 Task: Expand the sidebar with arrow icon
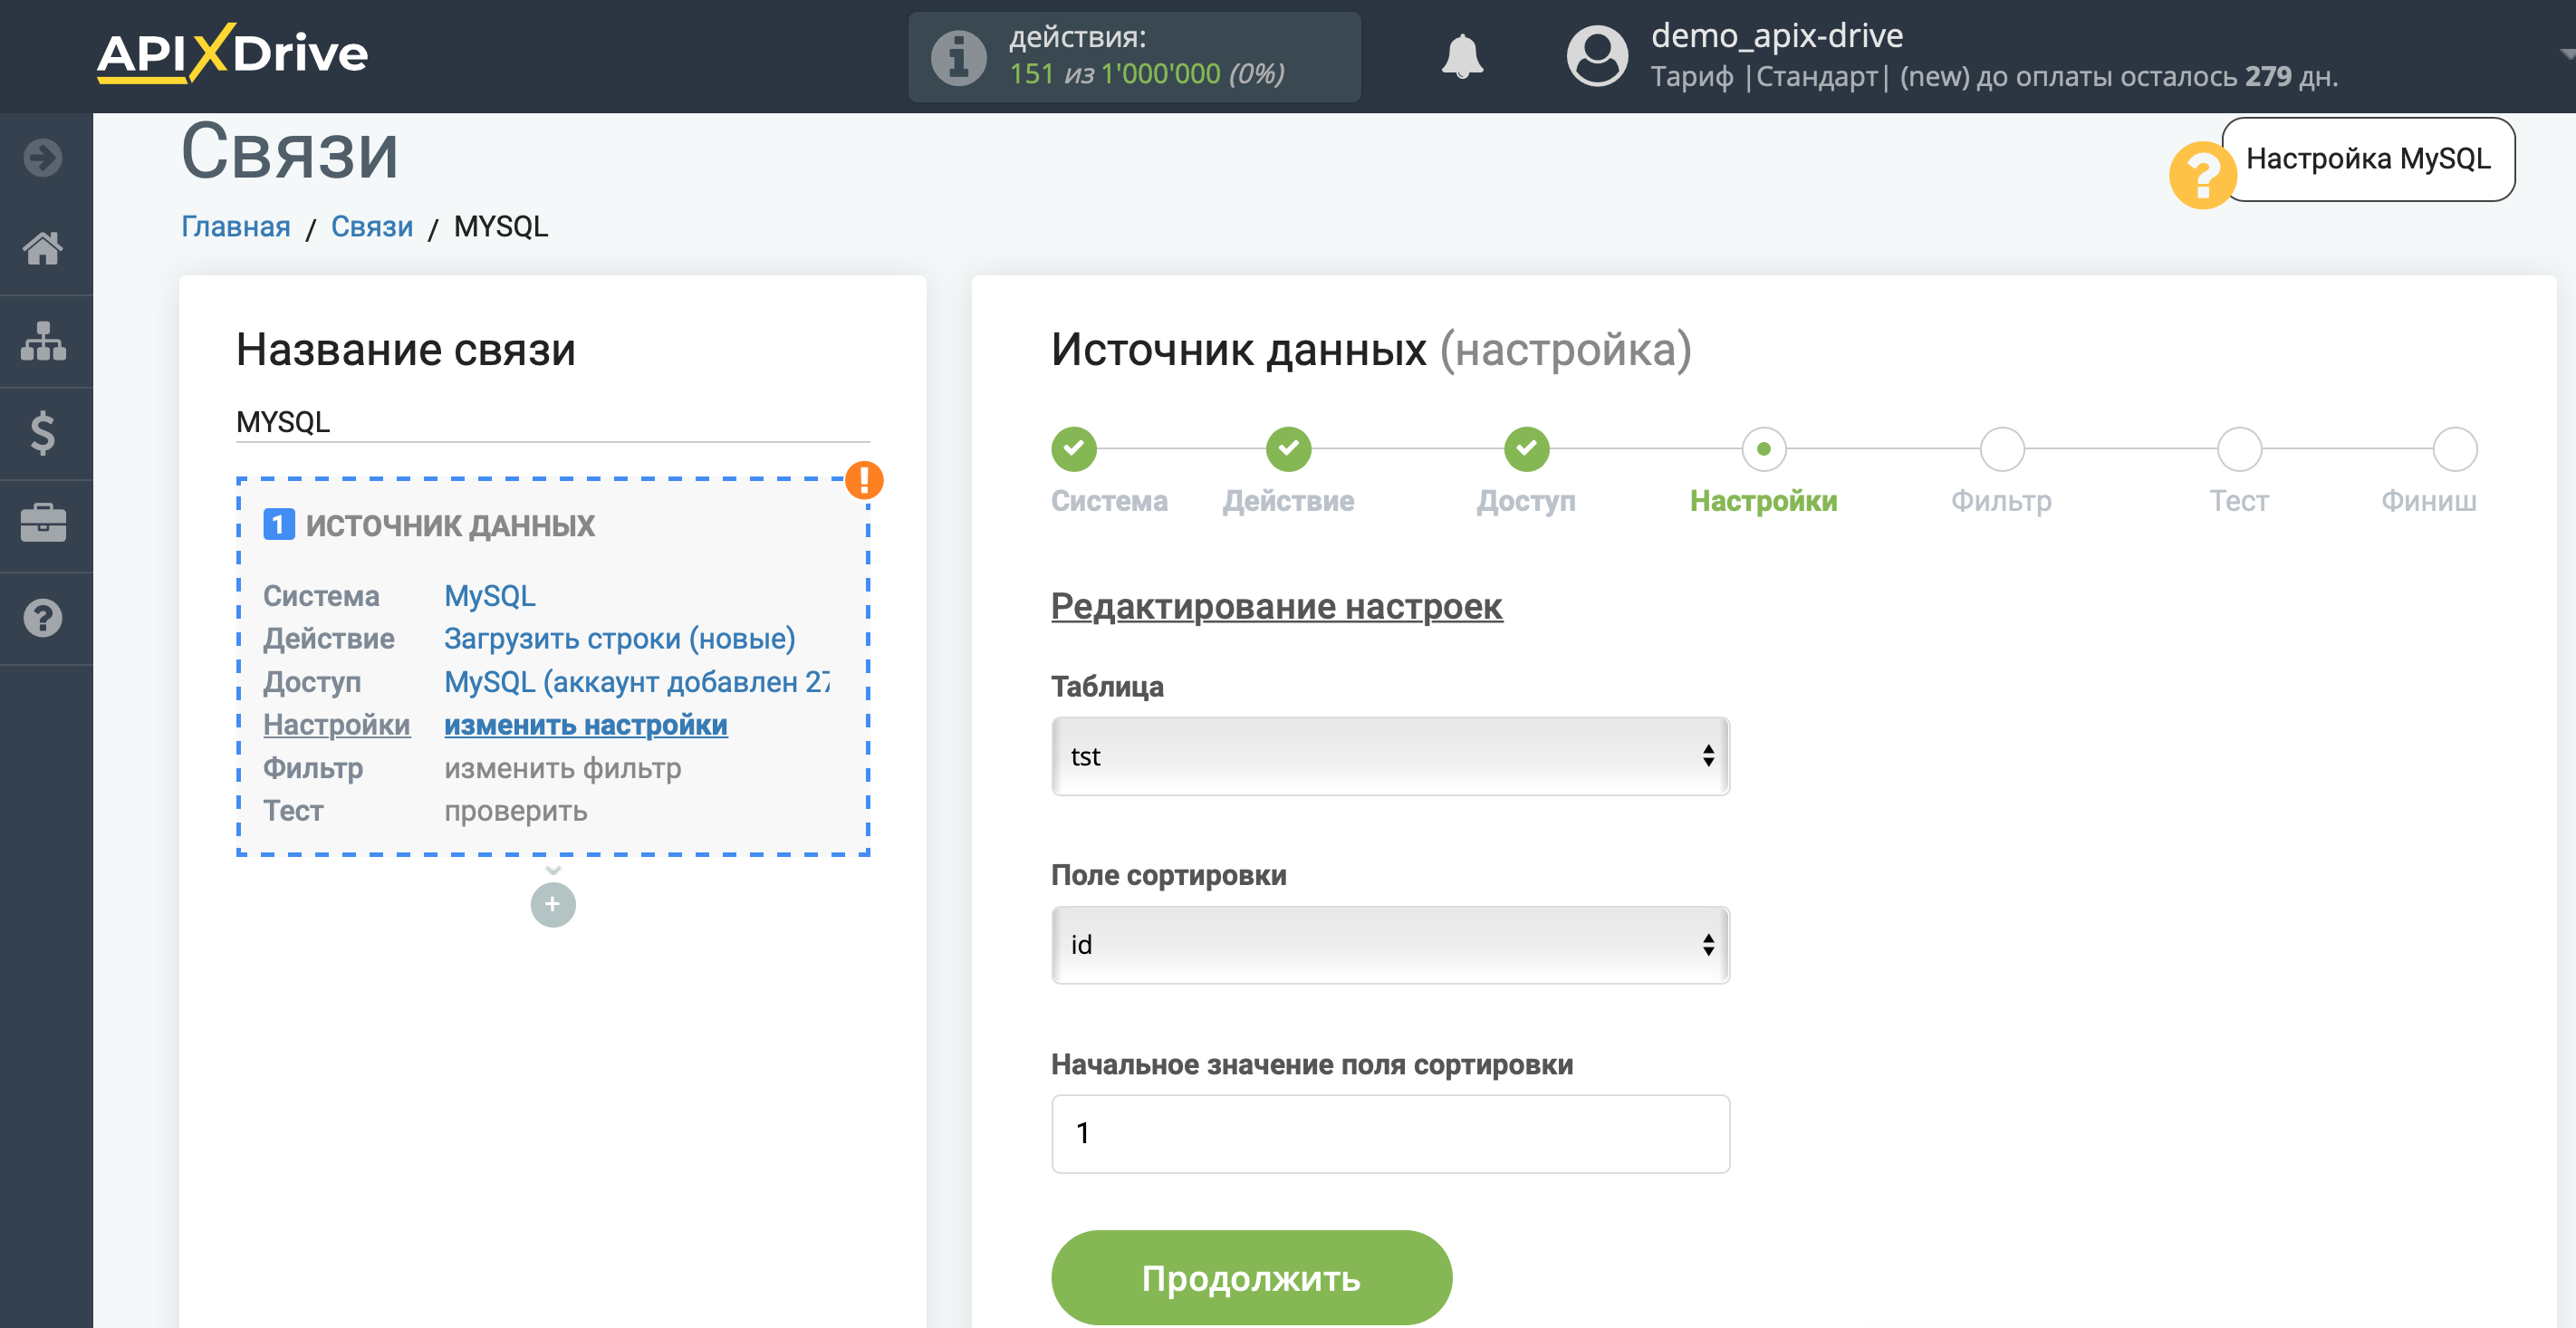(x=43, y=158)
